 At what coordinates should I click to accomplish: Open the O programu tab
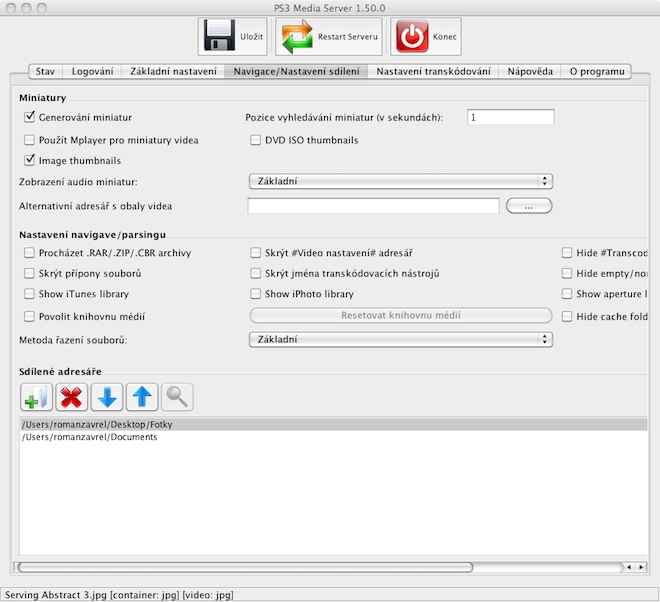[596, 71]
